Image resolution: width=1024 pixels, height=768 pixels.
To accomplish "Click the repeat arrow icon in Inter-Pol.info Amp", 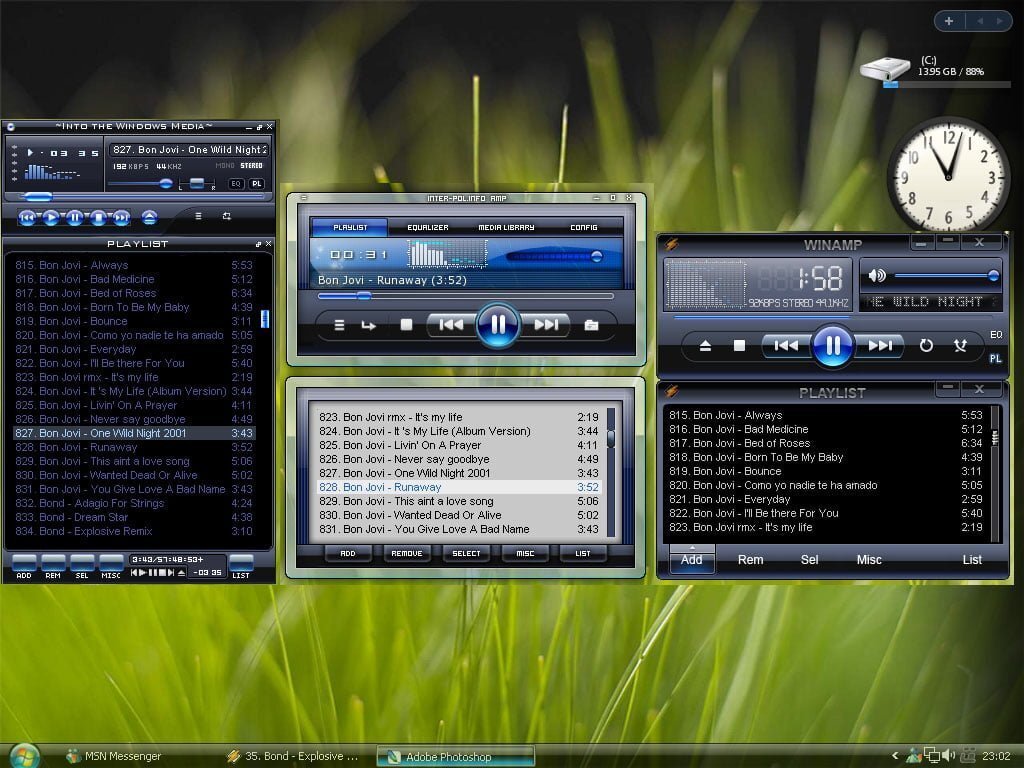I will [x=369, y=325].
